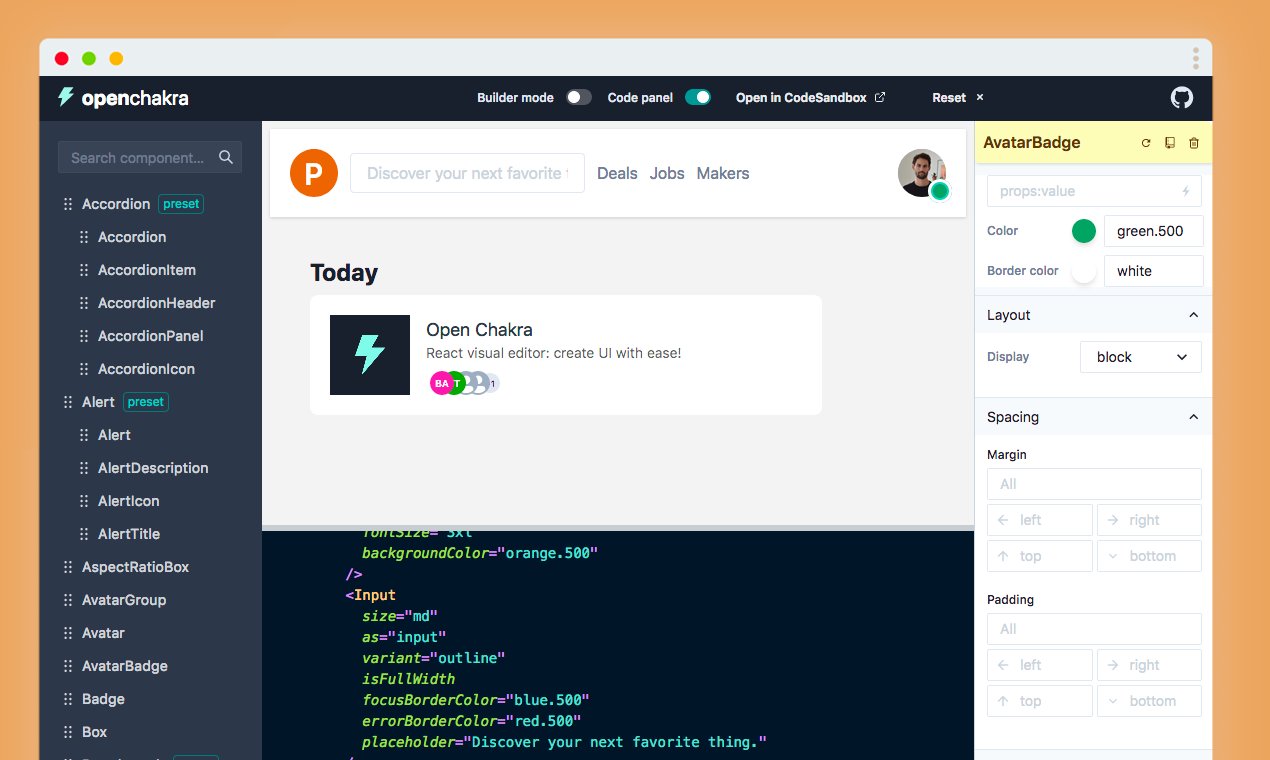Click the Open Chakra lightning thumbnail card image
This screenshot has width=1270, height=760.
[370, 355]
